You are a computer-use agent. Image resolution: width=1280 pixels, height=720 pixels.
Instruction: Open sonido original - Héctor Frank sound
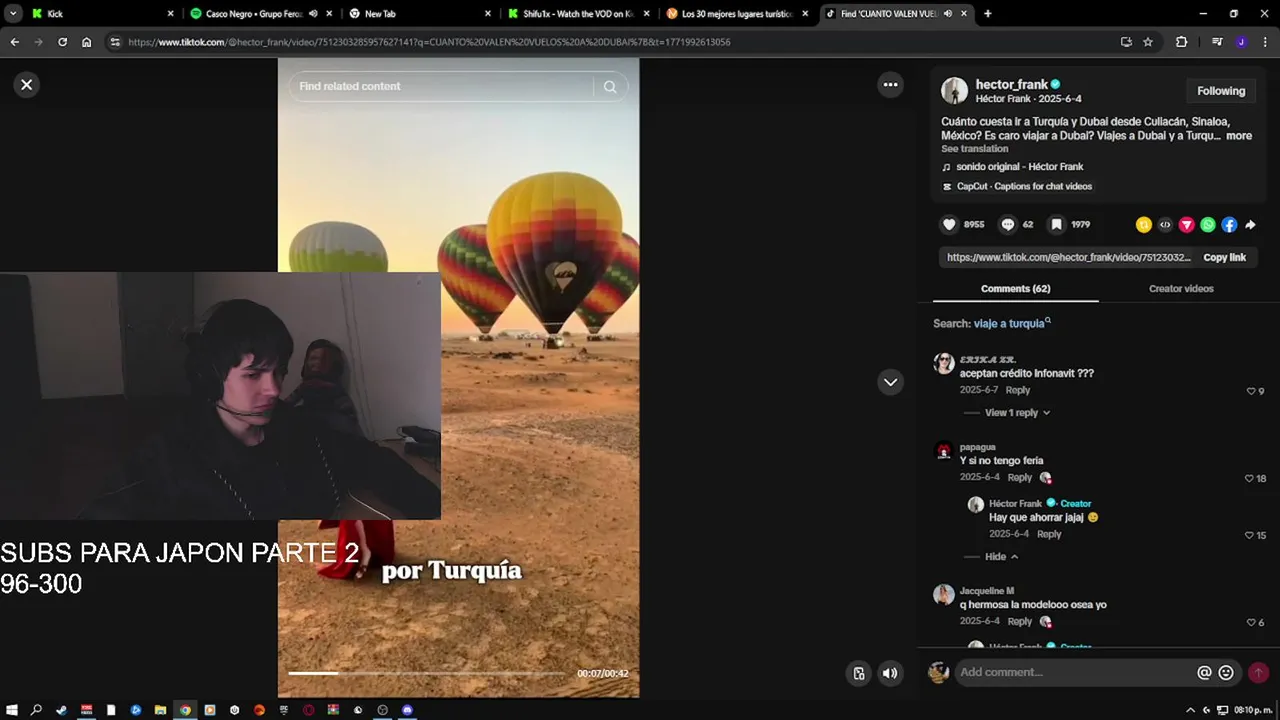click(1019, 167)
